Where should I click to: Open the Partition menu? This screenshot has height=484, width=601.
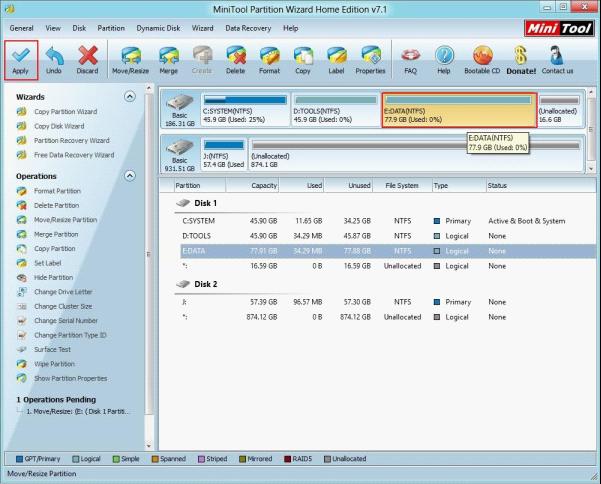111,28
